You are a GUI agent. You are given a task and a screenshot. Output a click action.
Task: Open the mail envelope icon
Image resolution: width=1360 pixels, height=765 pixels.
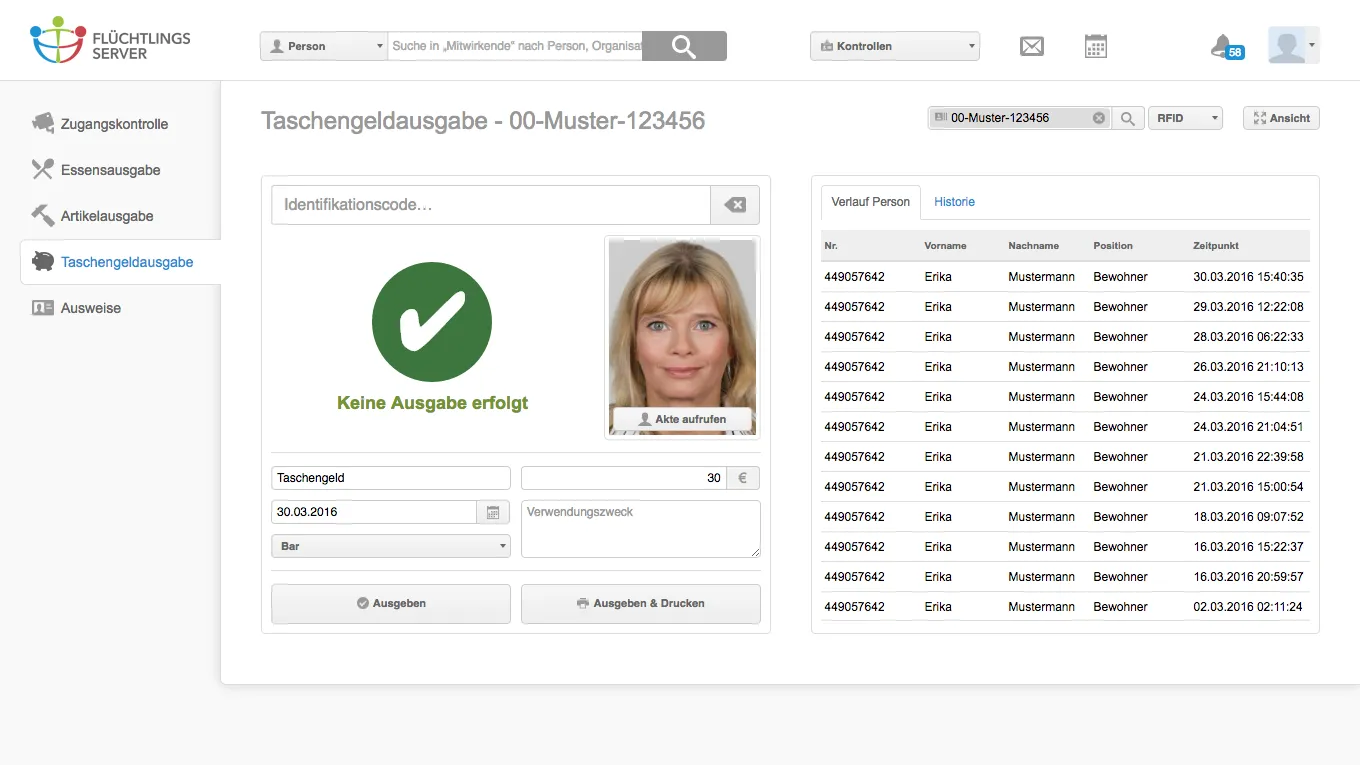[1032, 46]
